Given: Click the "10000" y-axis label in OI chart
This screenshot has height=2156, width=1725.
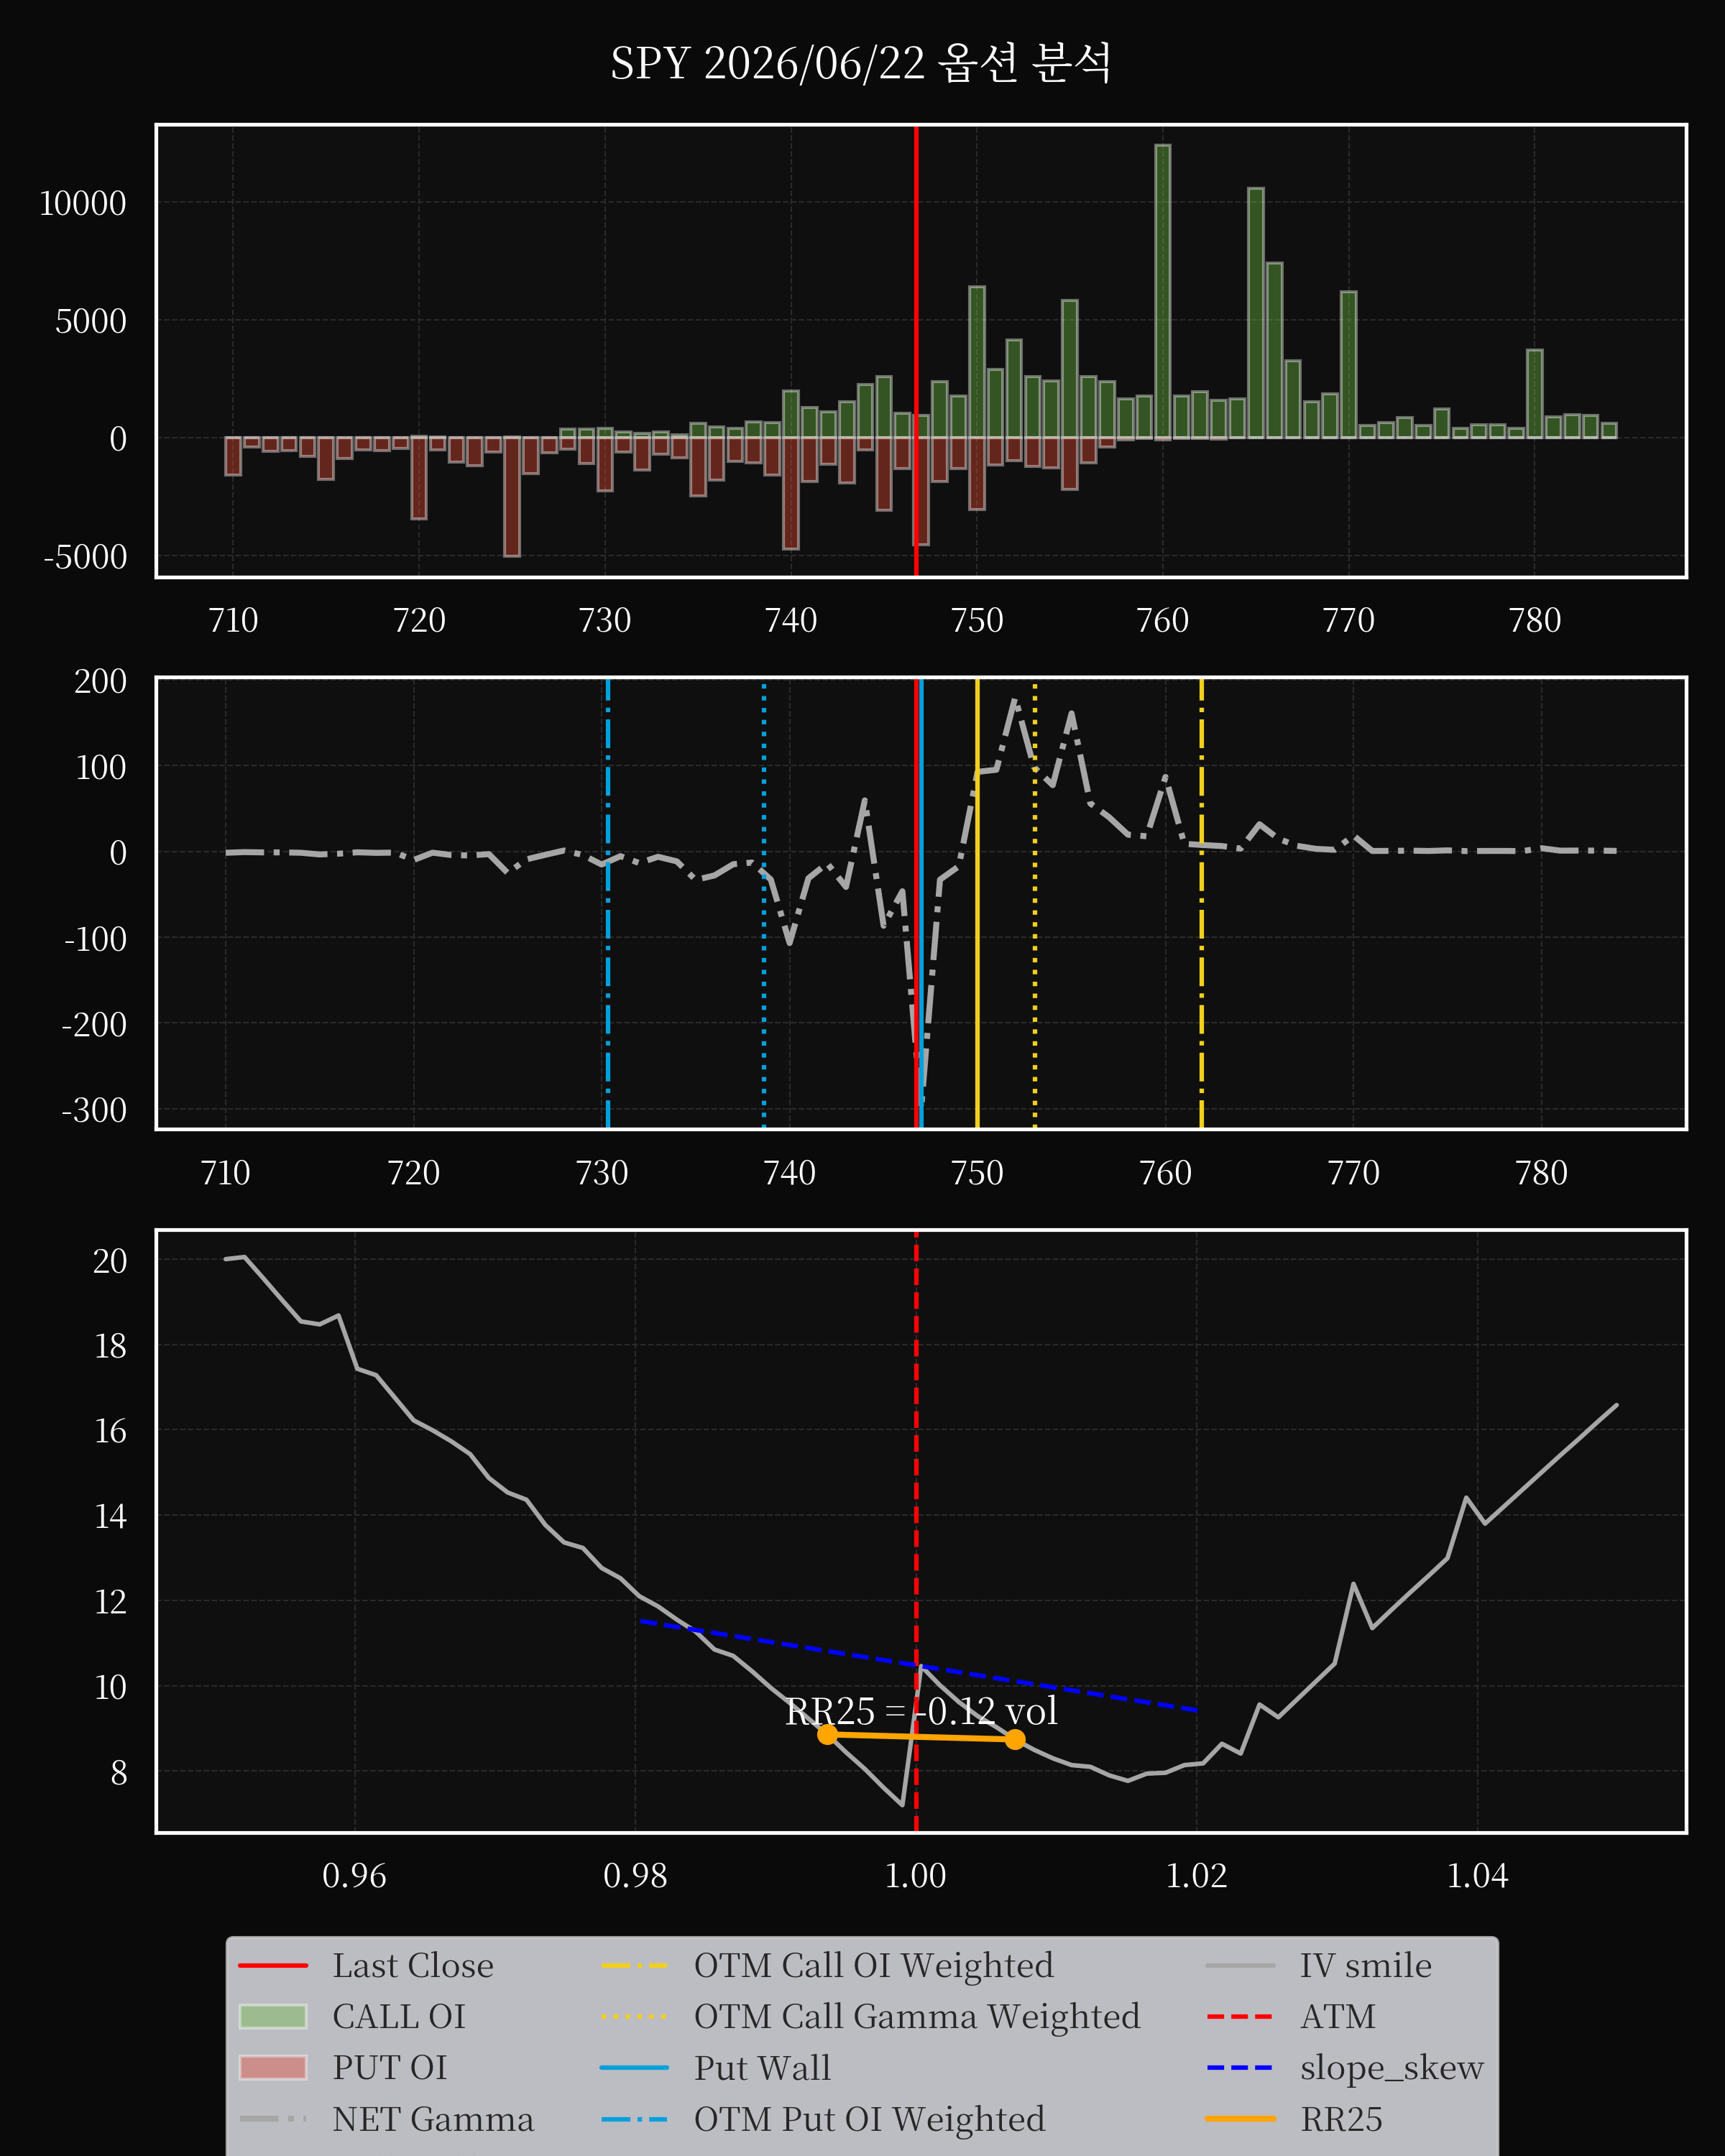Looking at the screenshot, I should [83, 203].
